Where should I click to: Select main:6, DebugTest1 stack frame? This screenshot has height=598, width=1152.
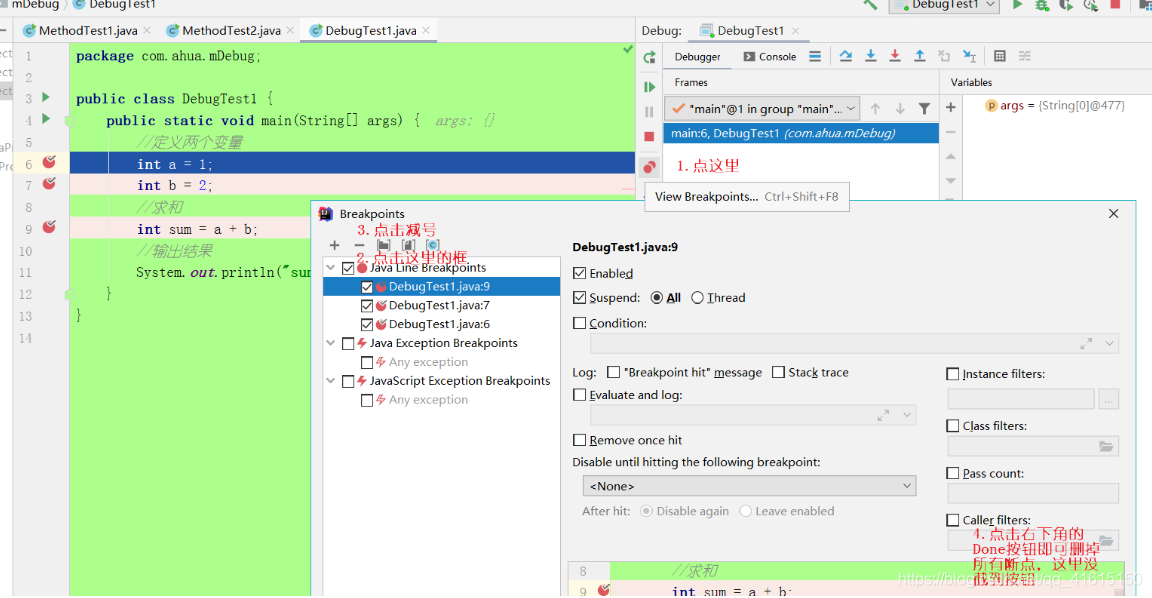click(801, 133)
